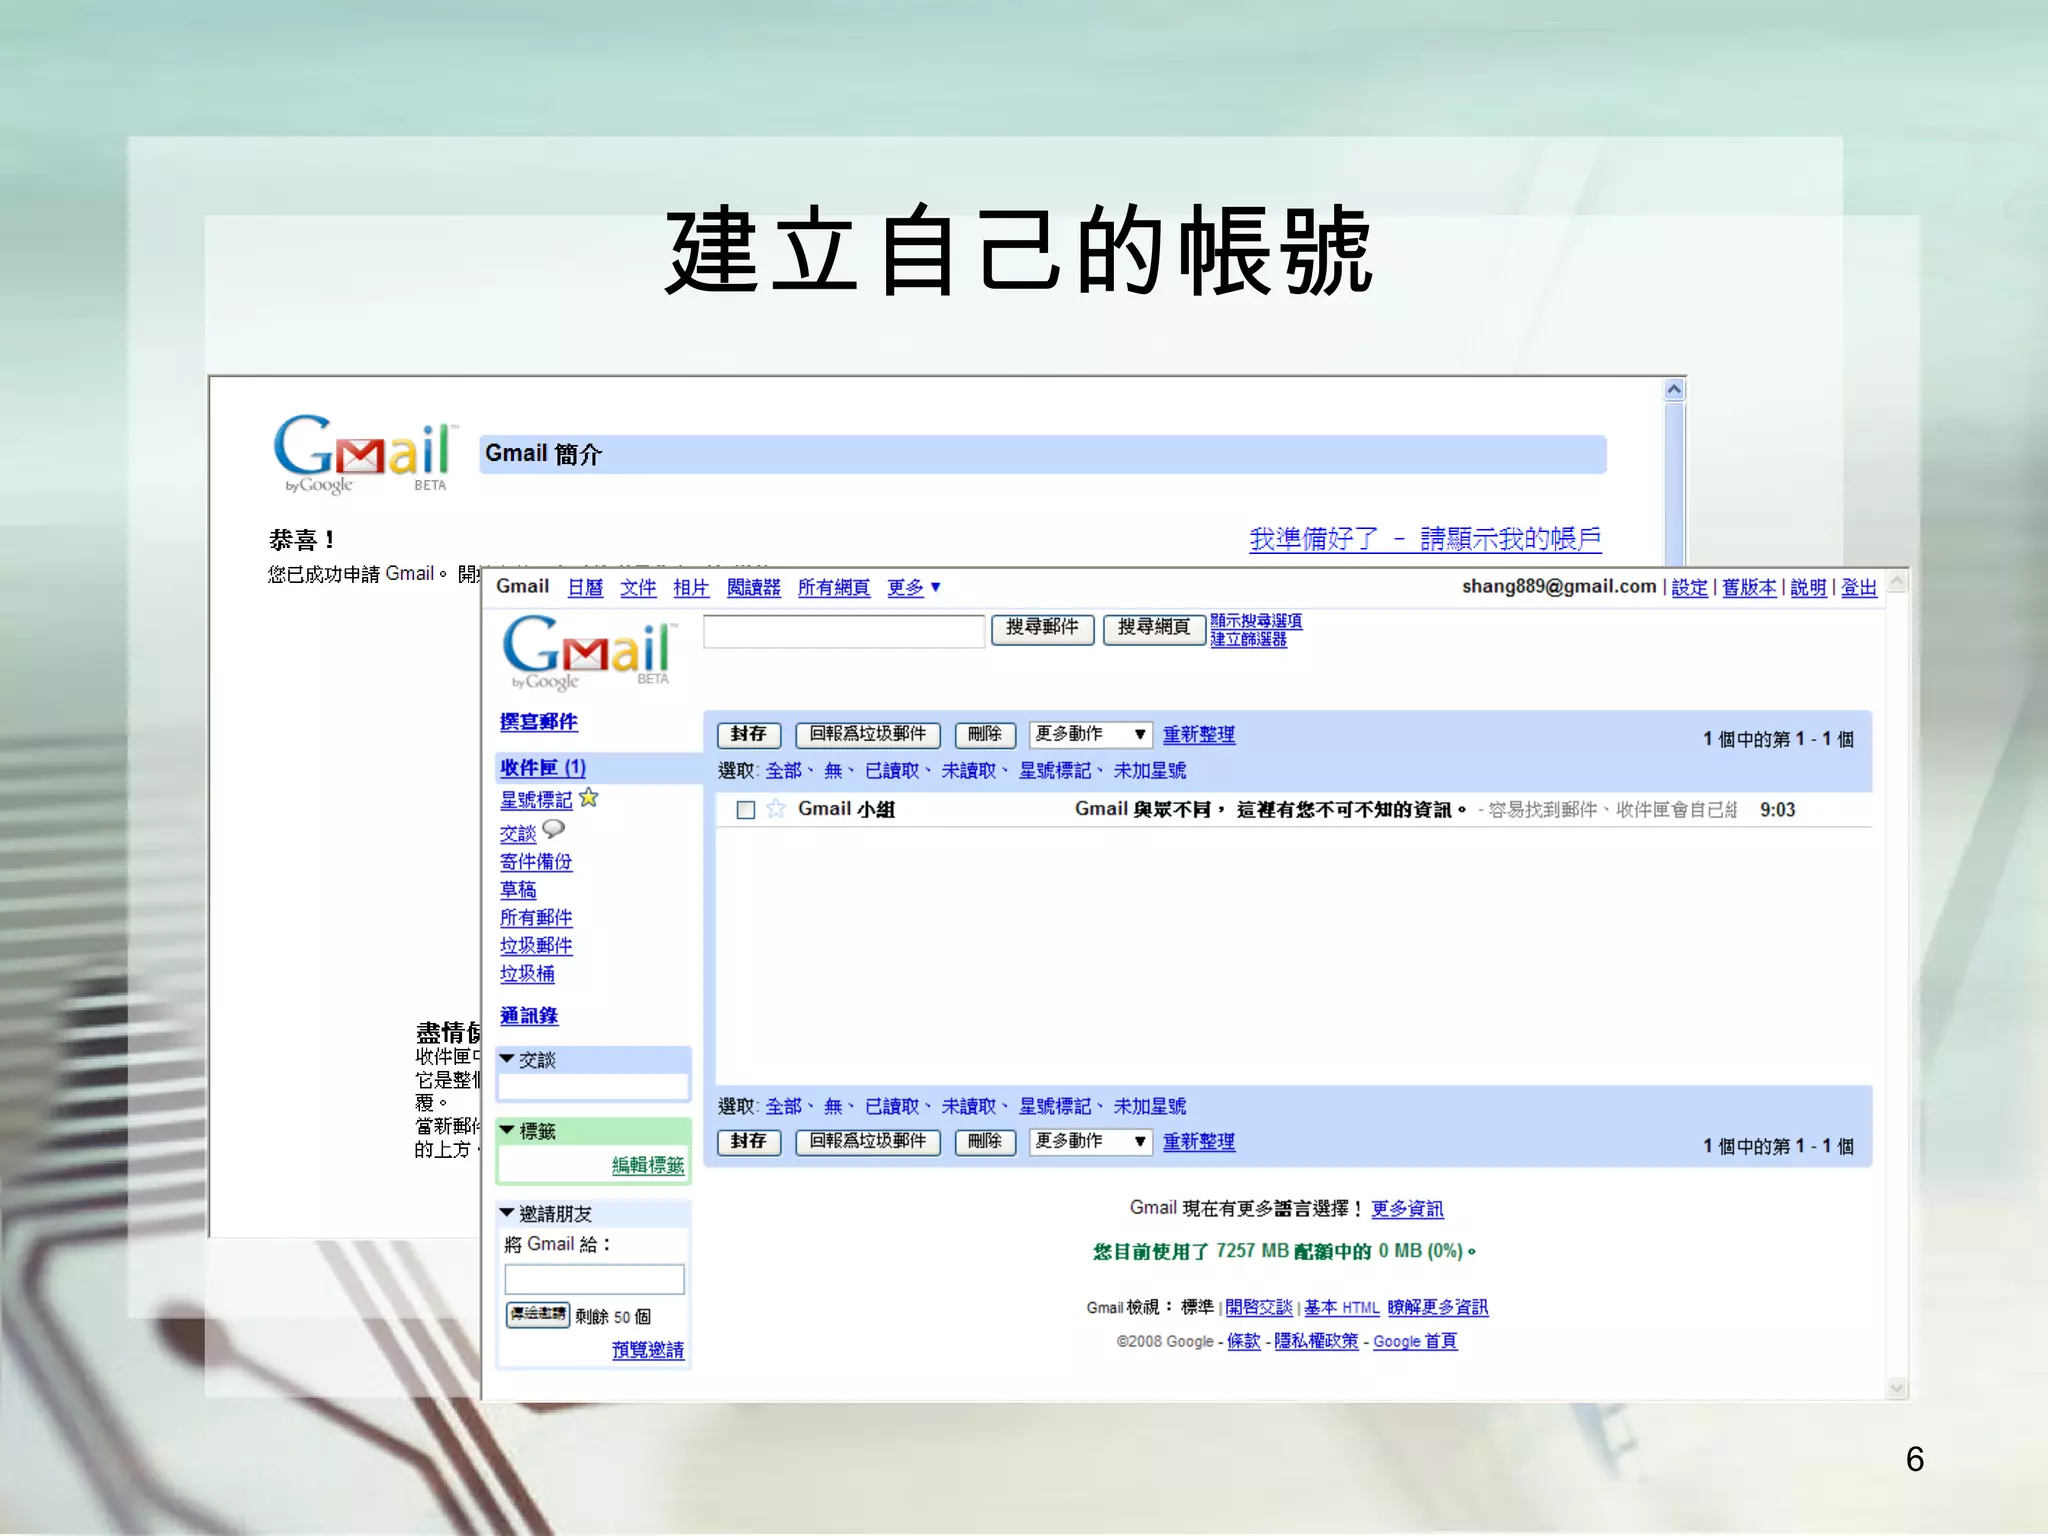Click scroll-up arrow of 簡介 window

pos(1675,390)
